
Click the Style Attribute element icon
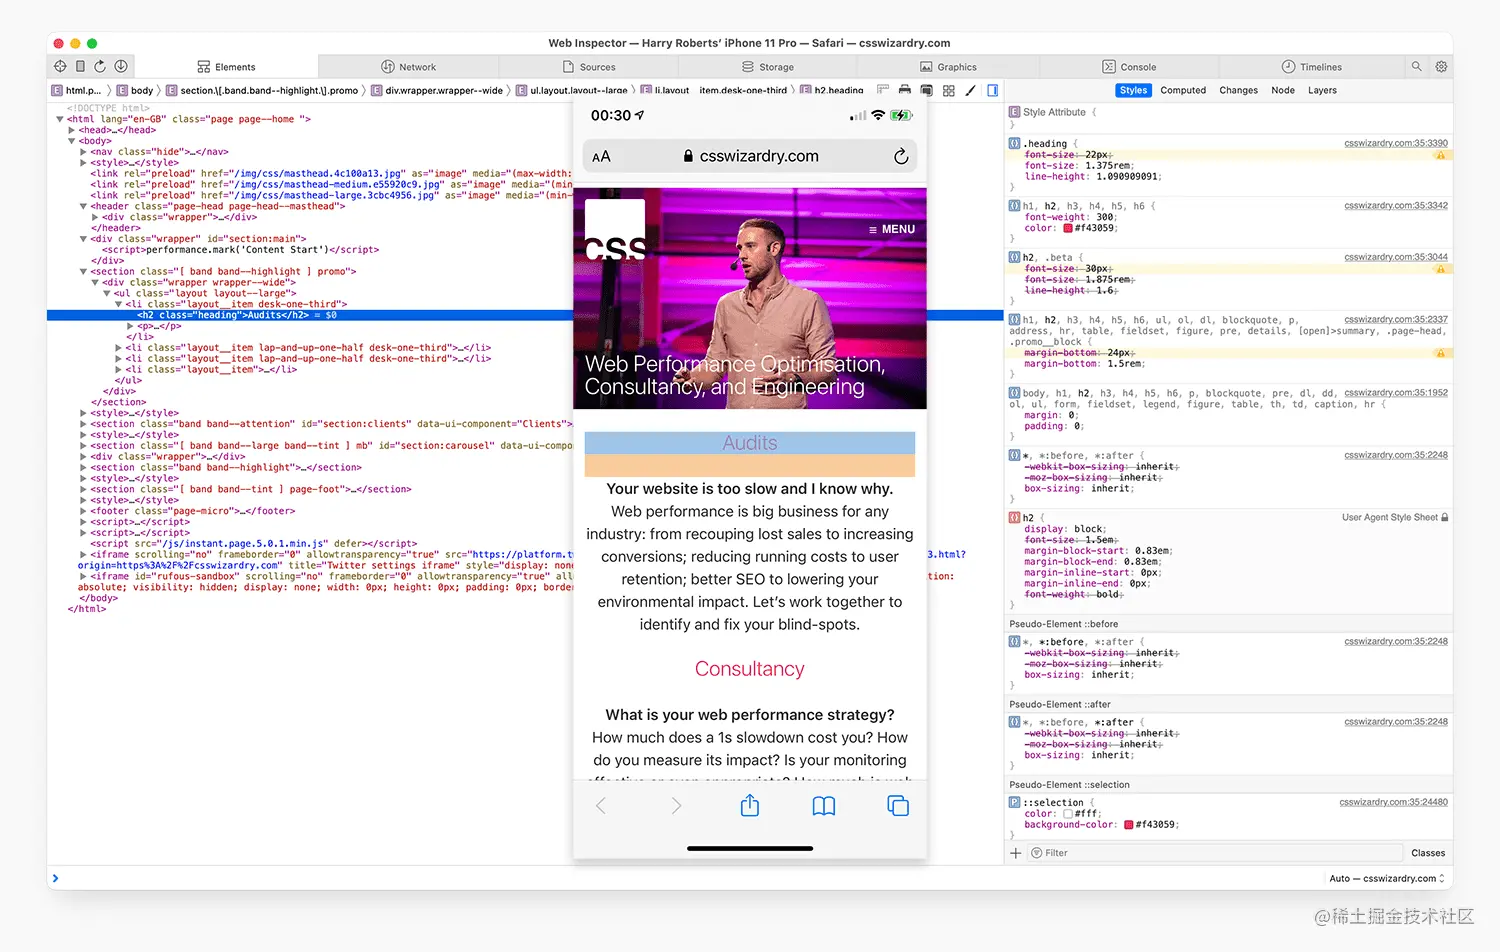click(1015, 112)
